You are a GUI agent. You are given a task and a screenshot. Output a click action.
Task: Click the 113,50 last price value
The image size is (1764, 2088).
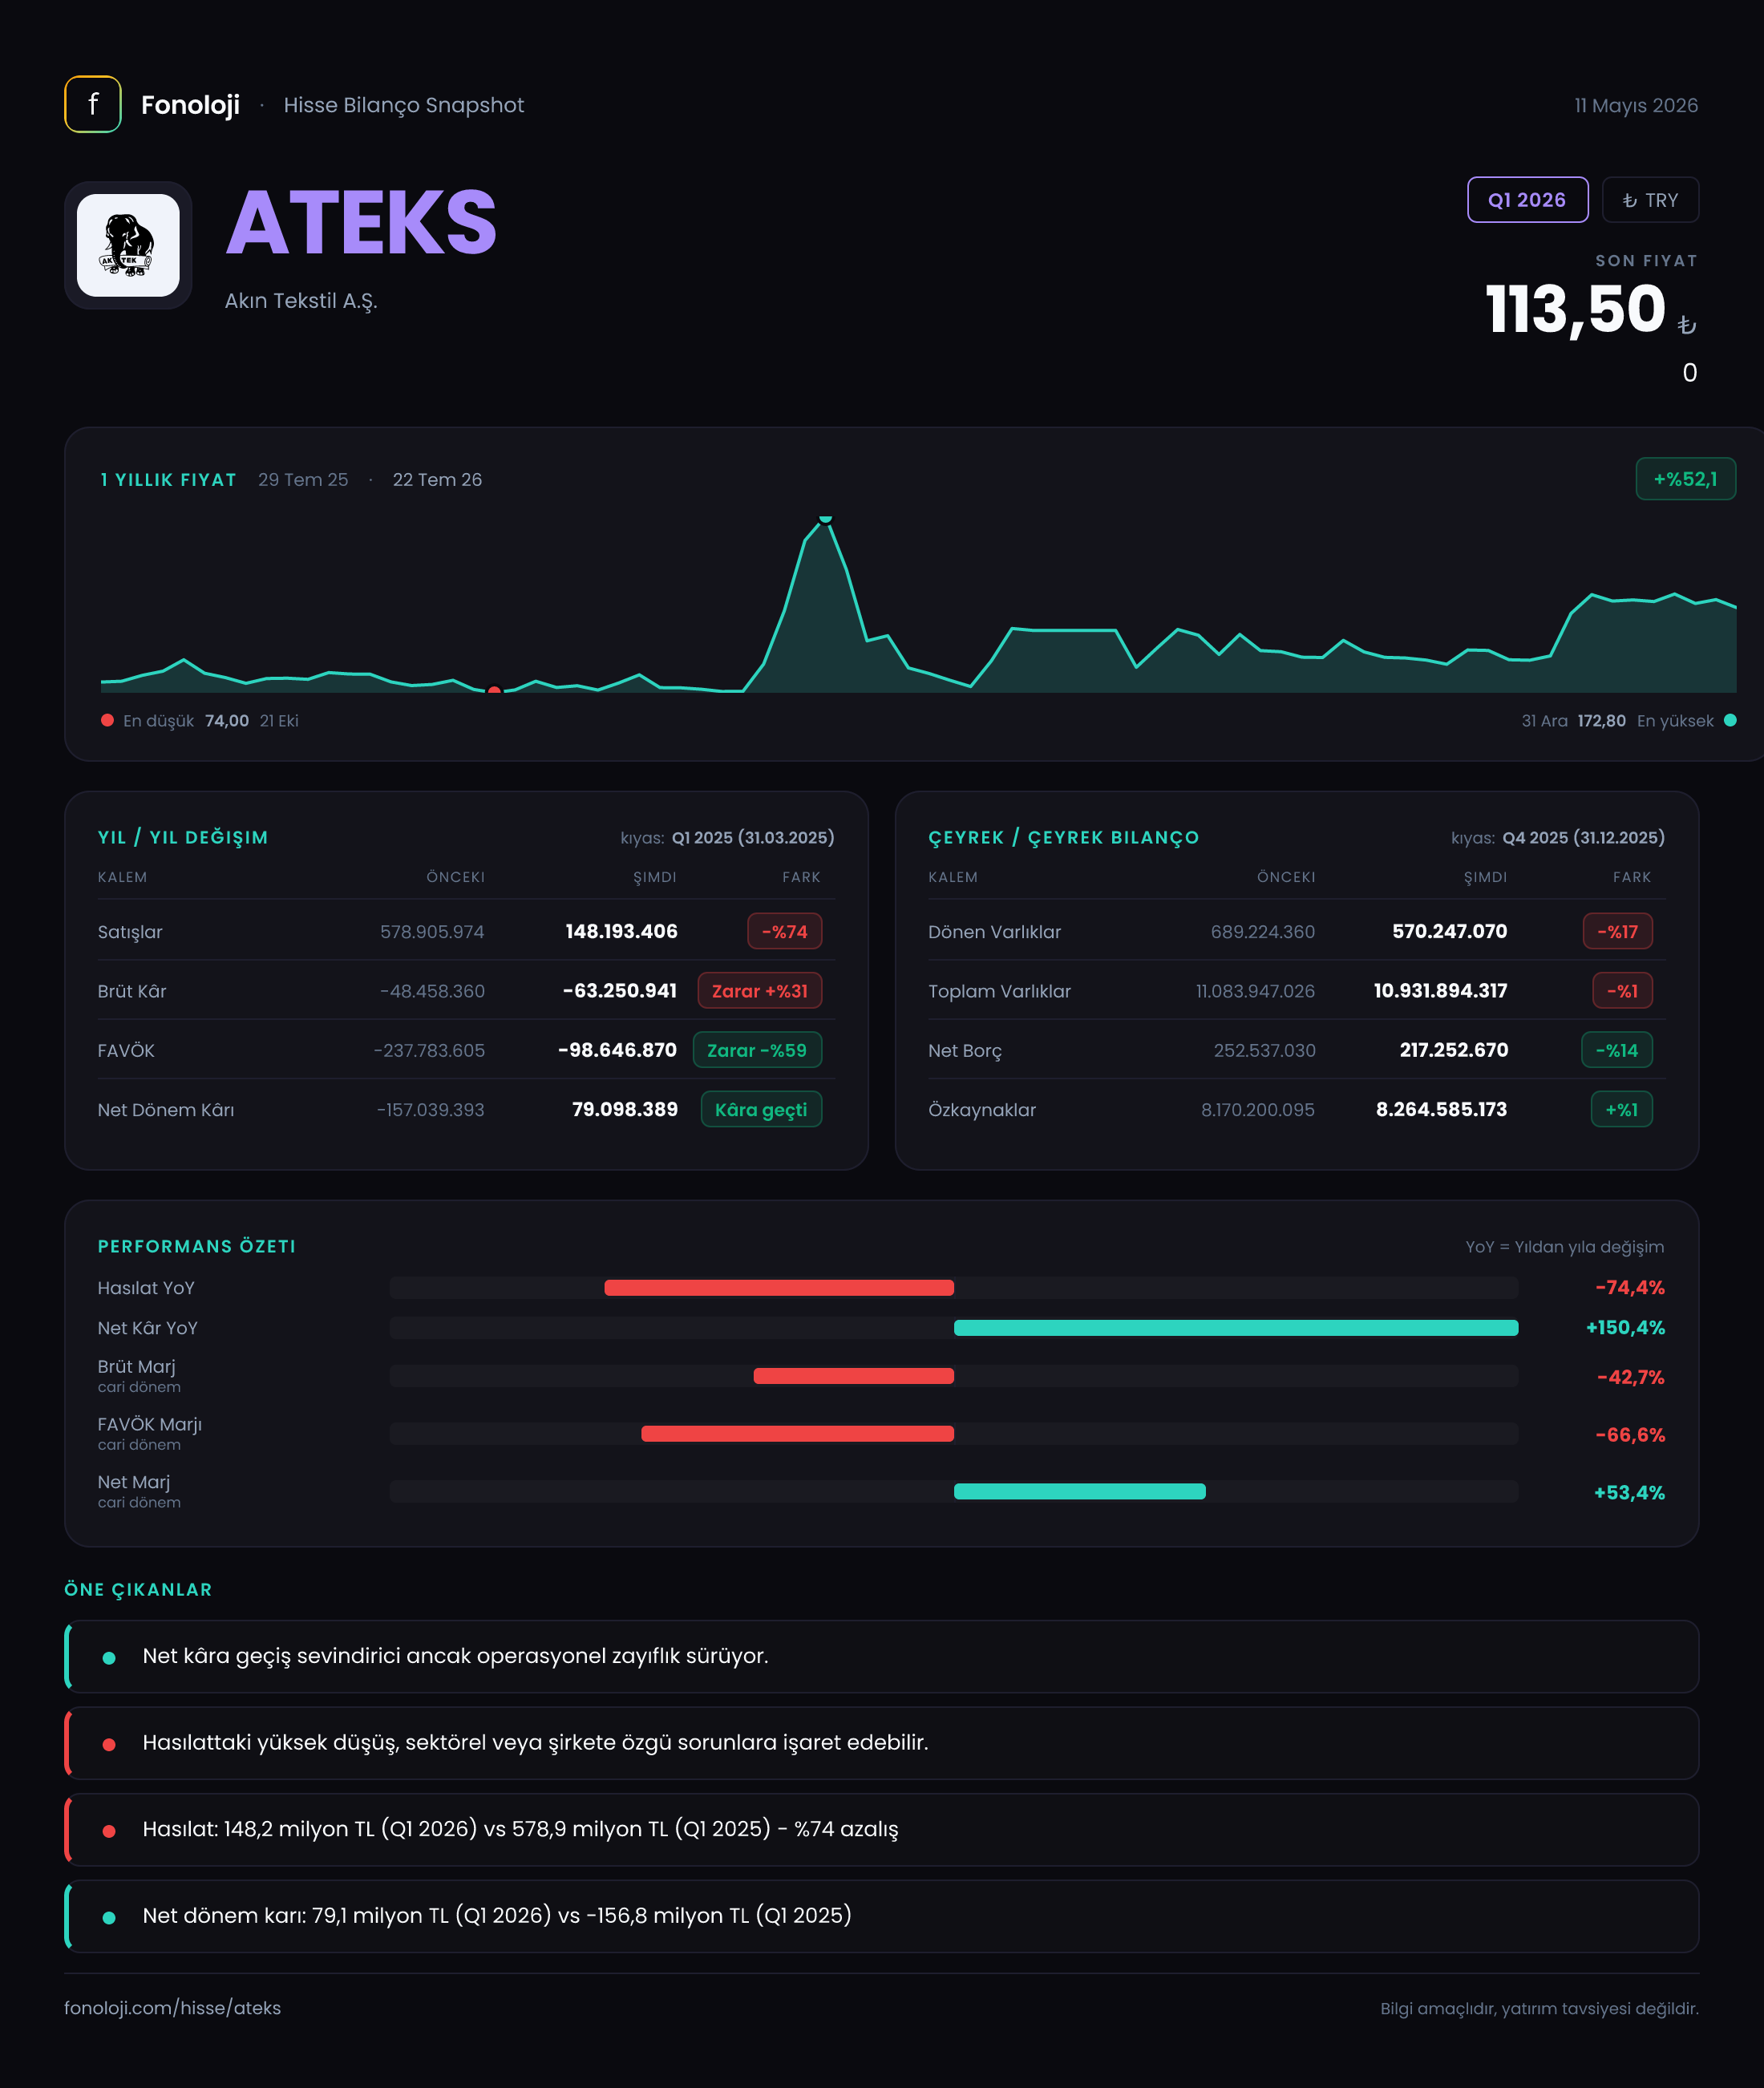(x=1575, y=309)
